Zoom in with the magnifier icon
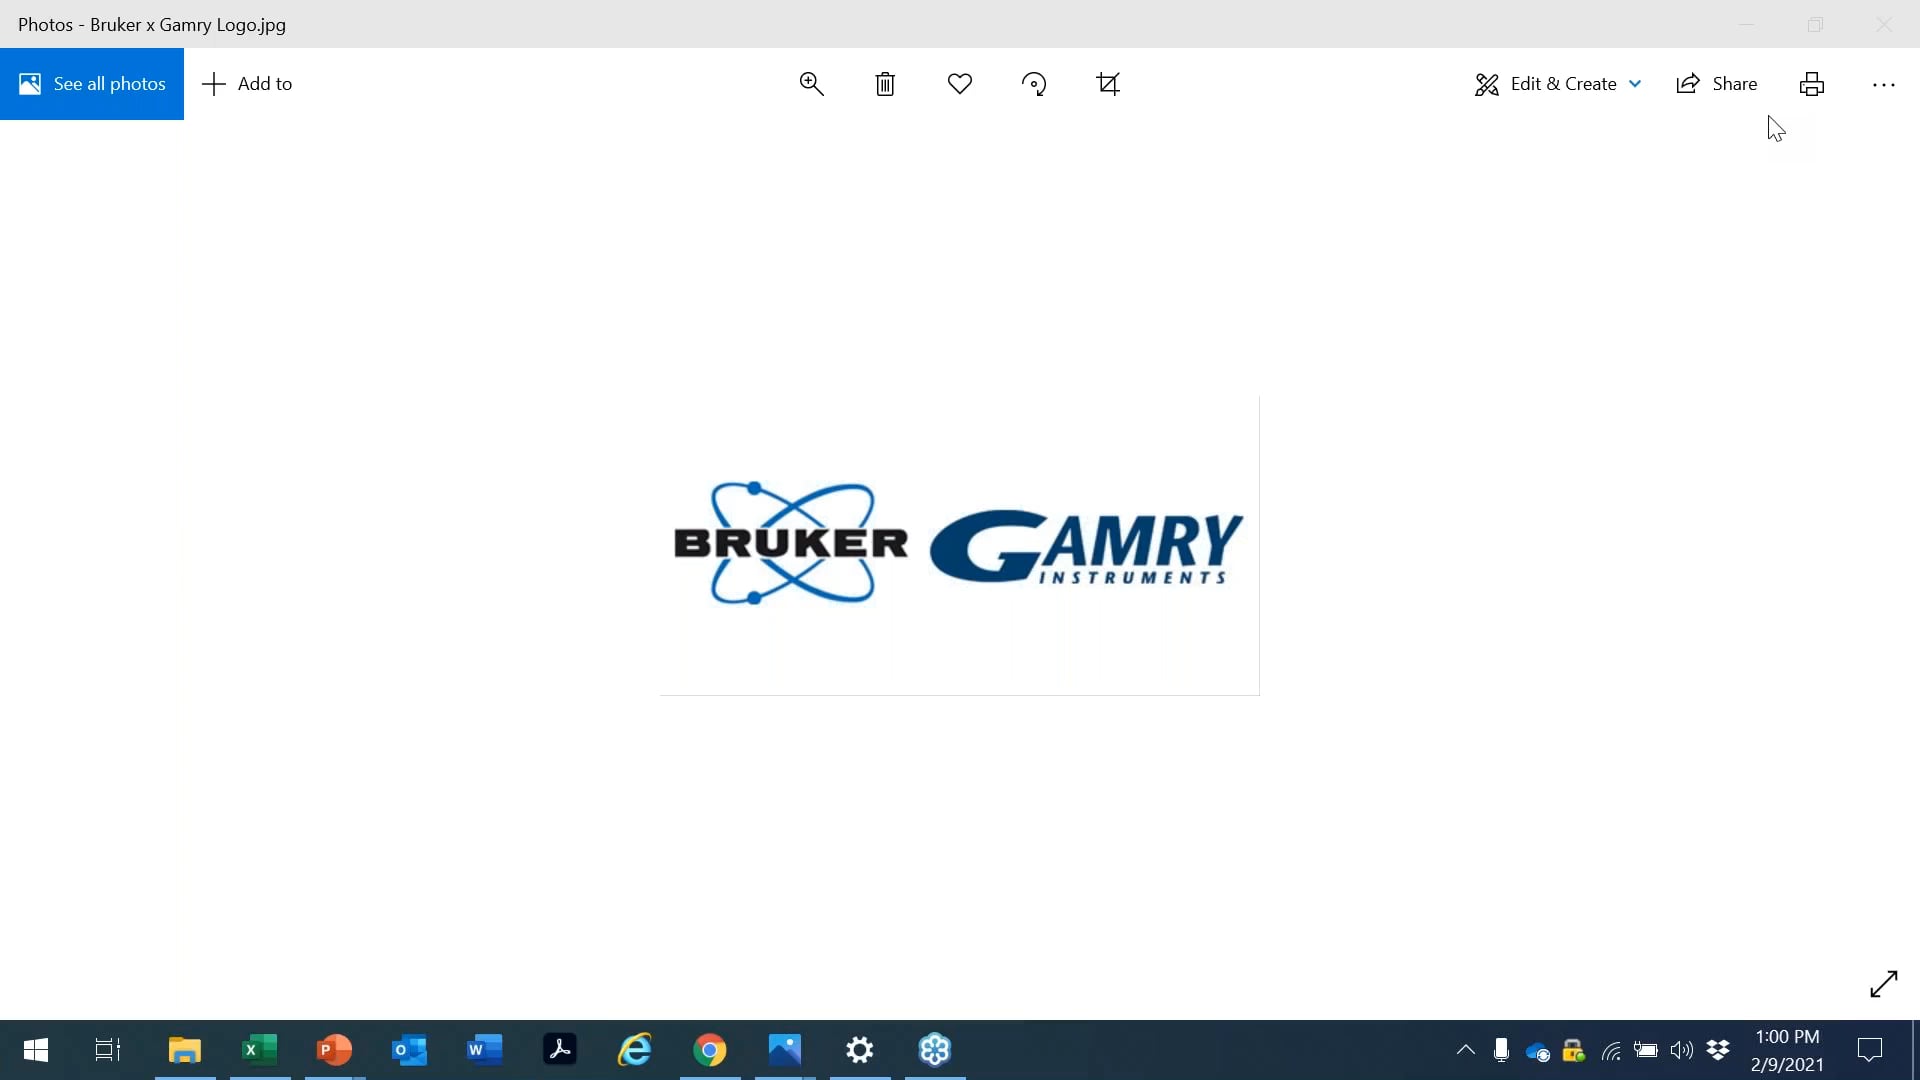The image size is (1920, 1080). (812, 84)
